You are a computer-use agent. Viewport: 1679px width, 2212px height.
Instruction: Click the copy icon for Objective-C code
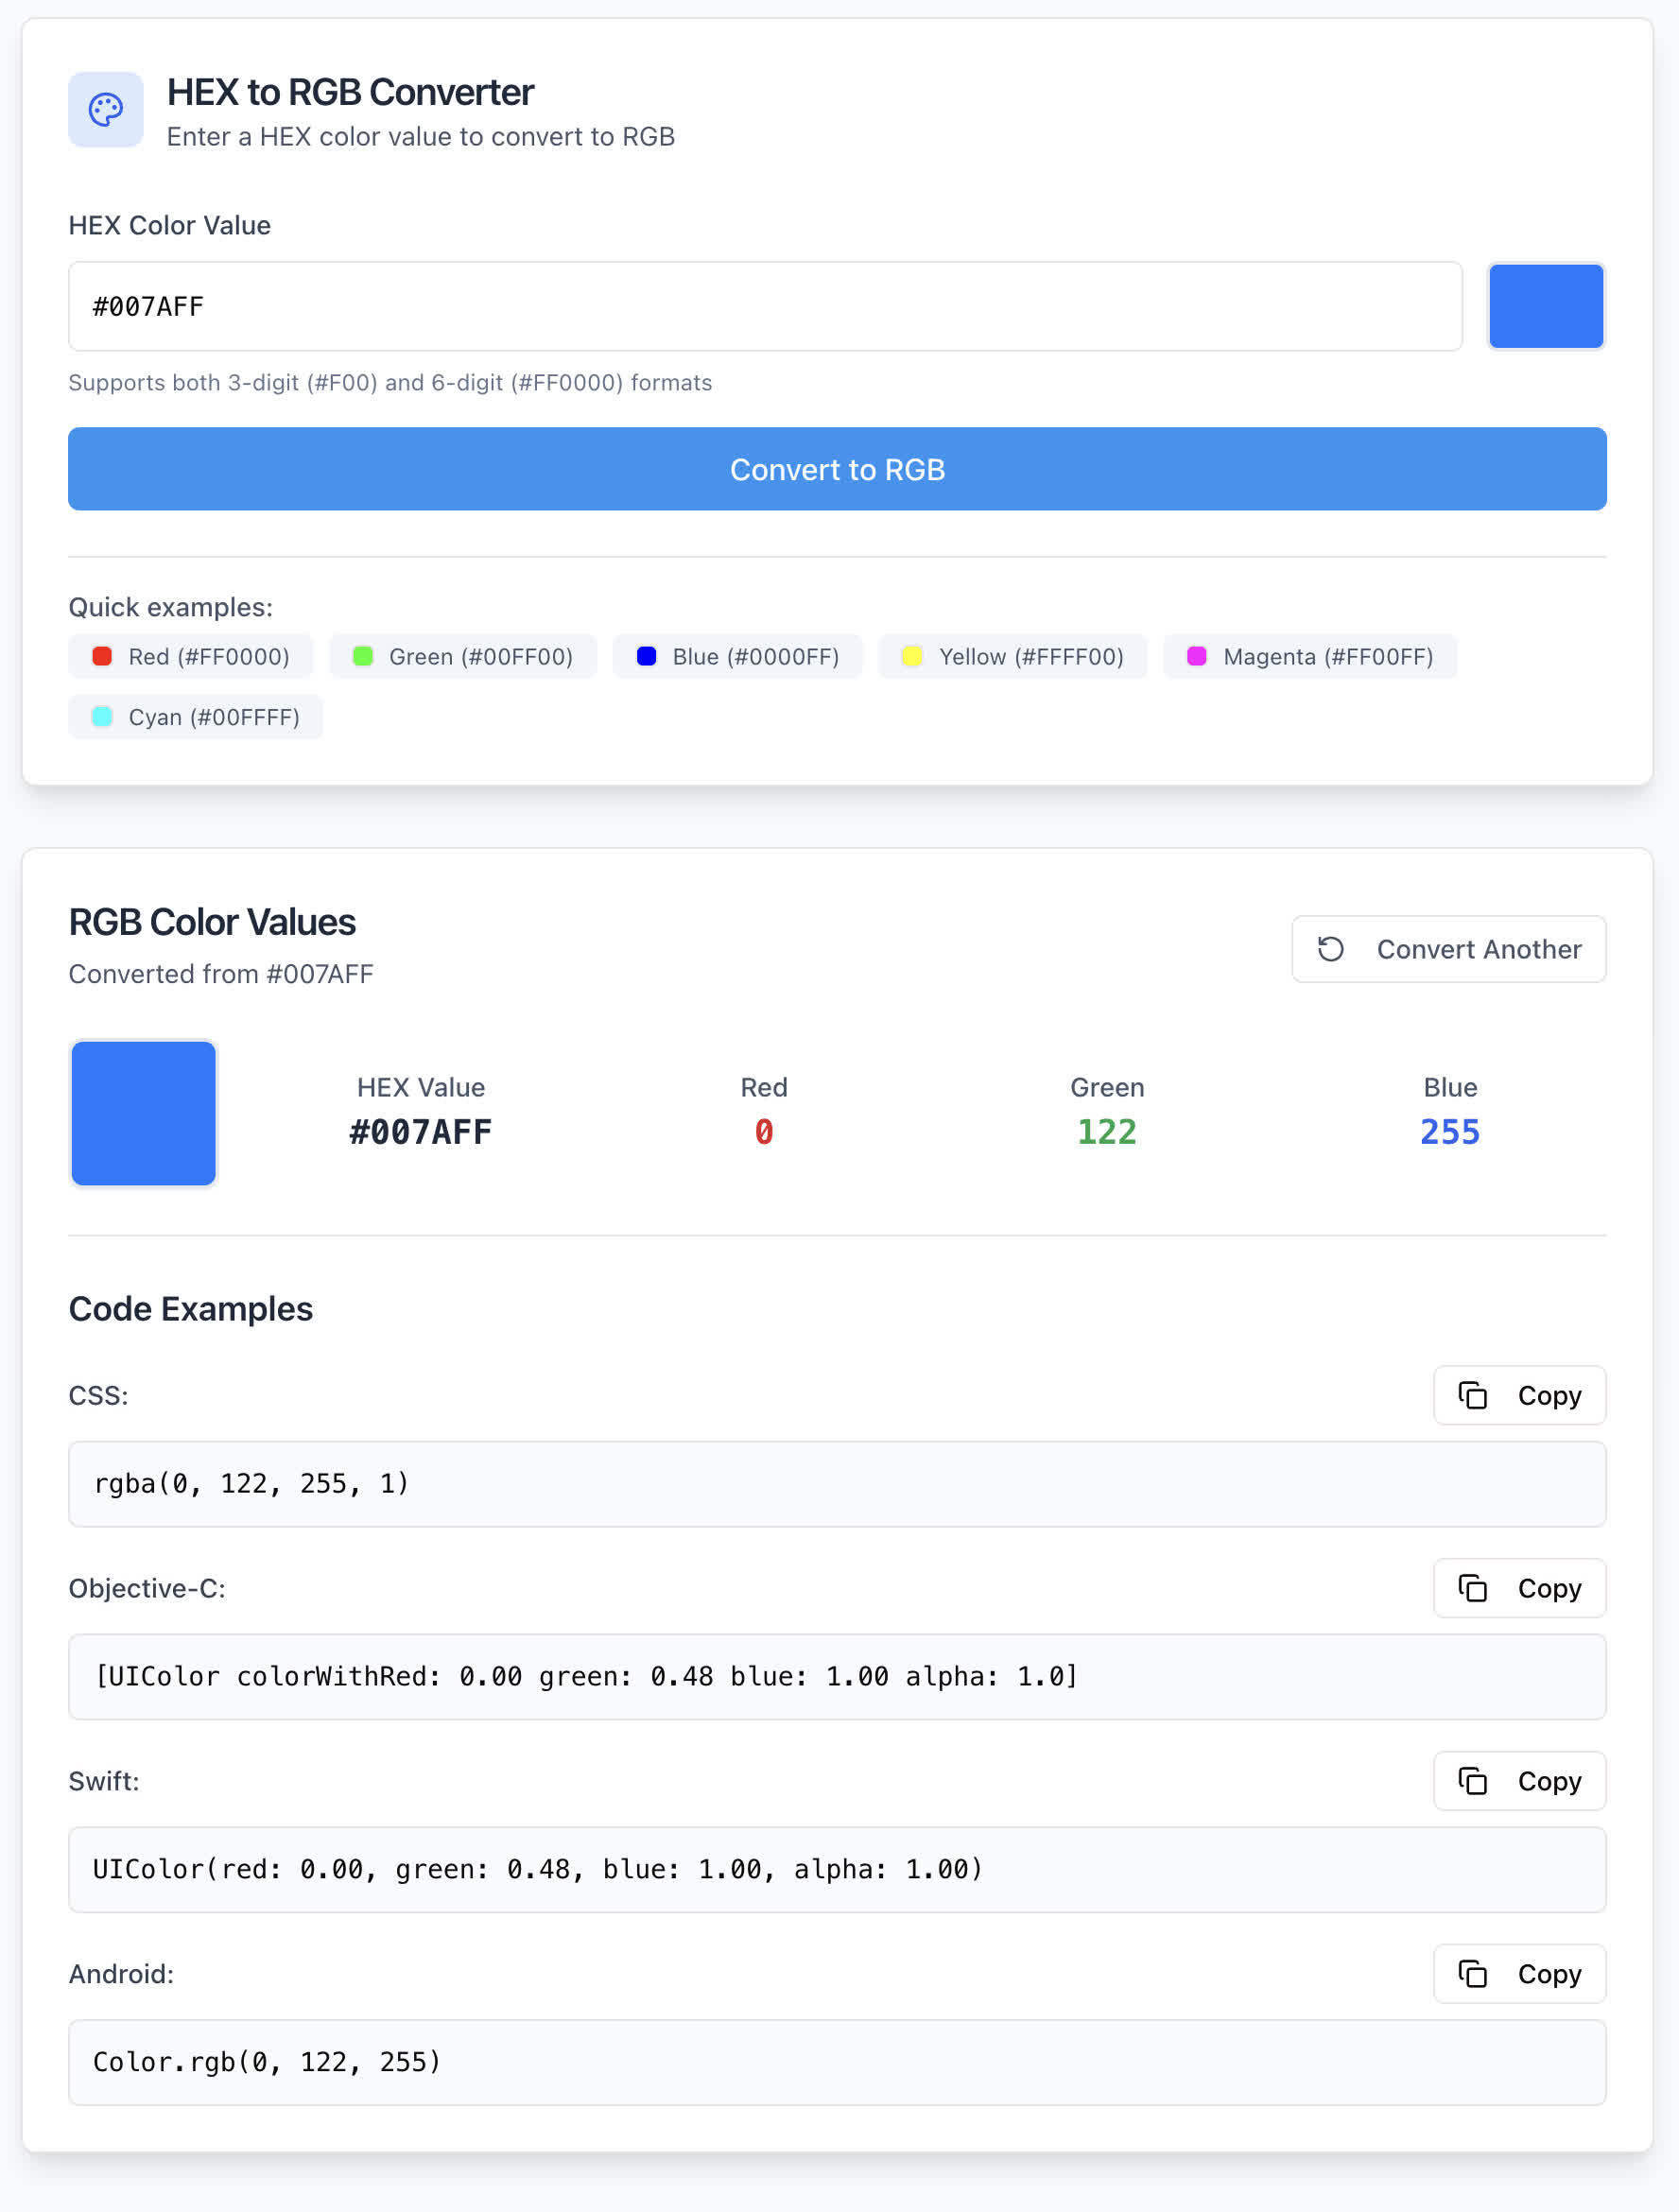coord(1472,1588)
